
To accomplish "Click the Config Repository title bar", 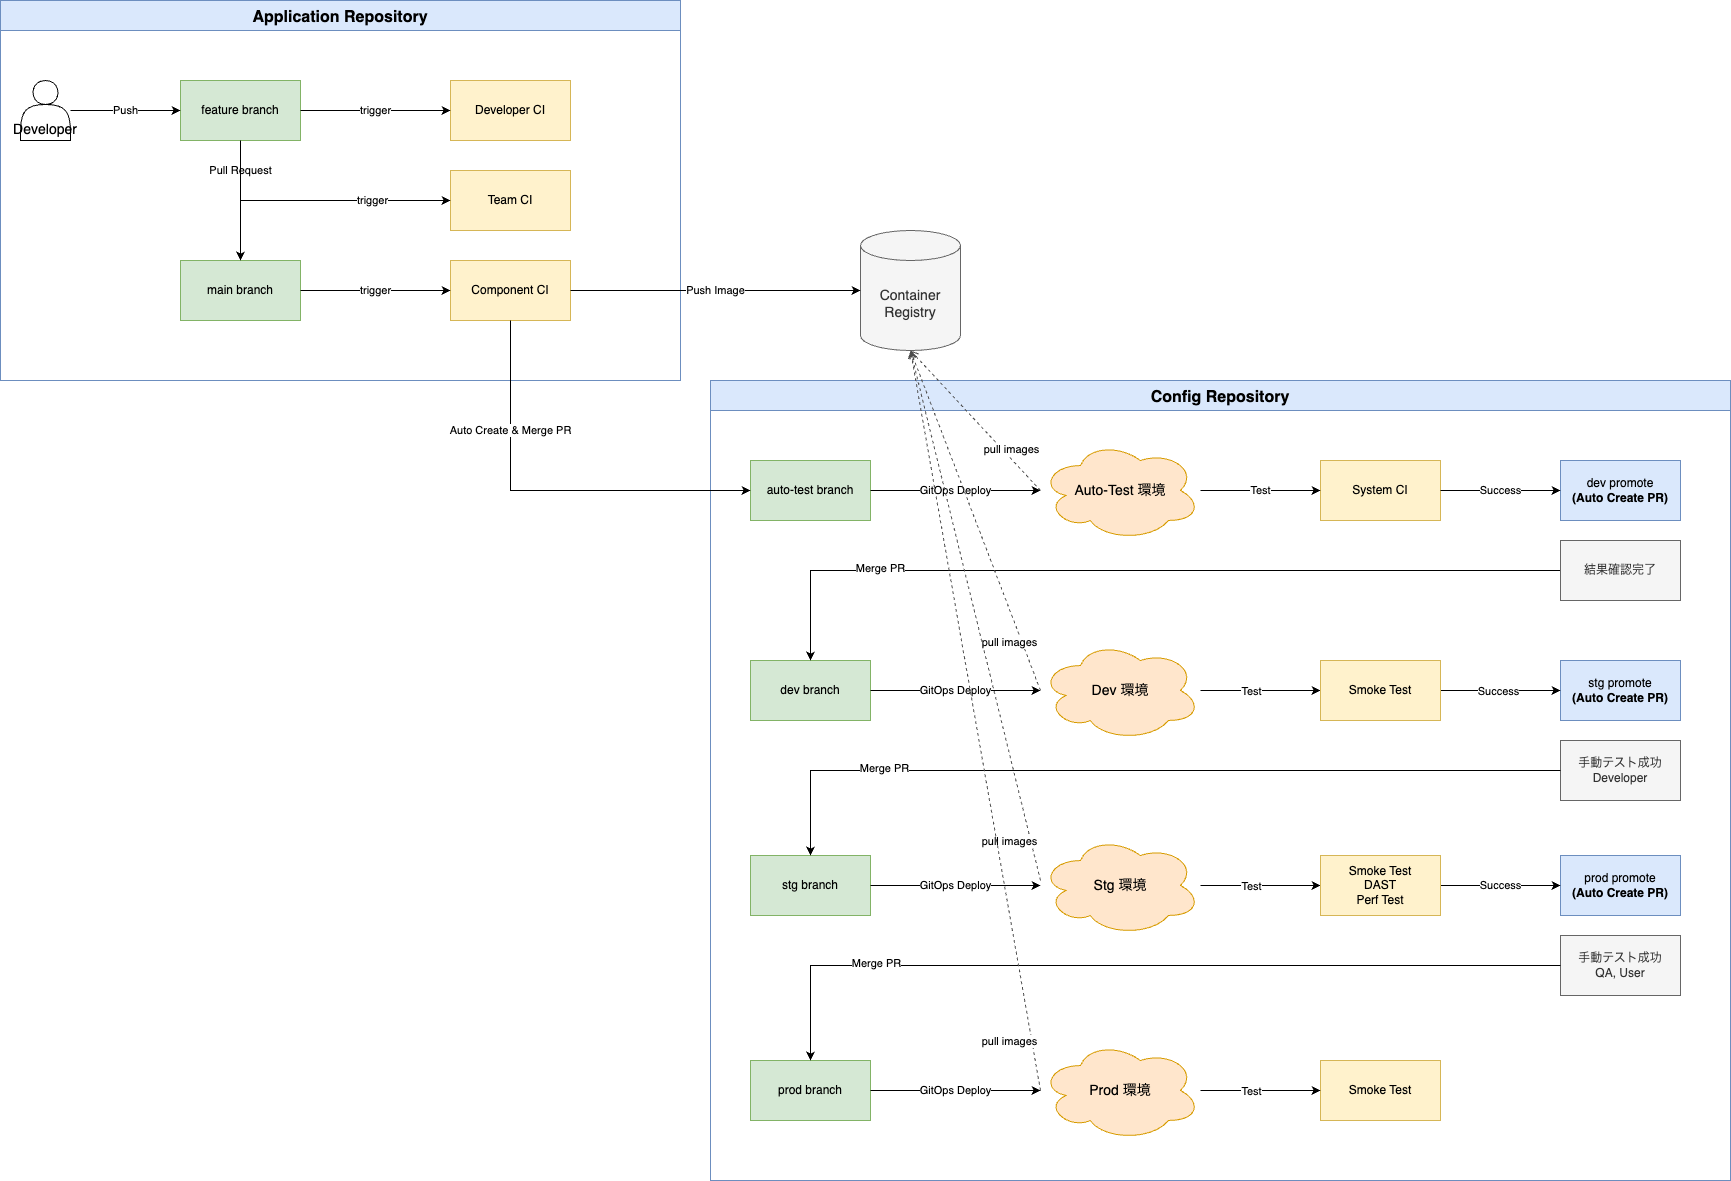I will [x=1220, y=396].
